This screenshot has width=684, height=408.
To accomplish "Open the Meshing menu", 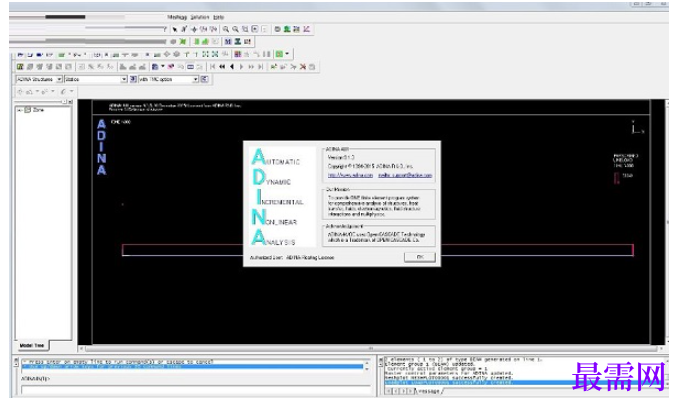I will 177,17.
